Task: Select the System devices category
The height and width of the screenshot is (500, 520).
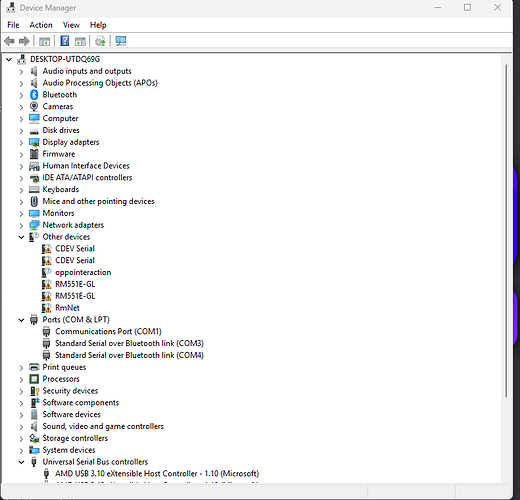Action: tap(69, 450)
